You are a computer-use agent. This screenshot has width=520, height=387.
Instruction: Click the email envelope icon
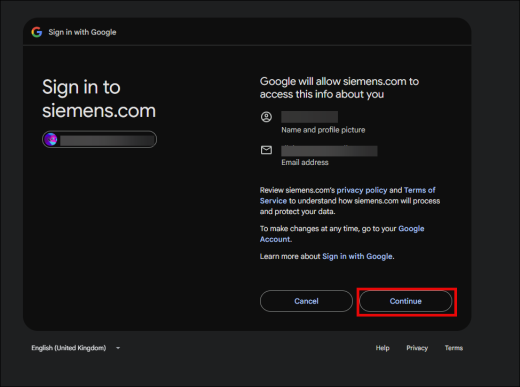point(266,150)
